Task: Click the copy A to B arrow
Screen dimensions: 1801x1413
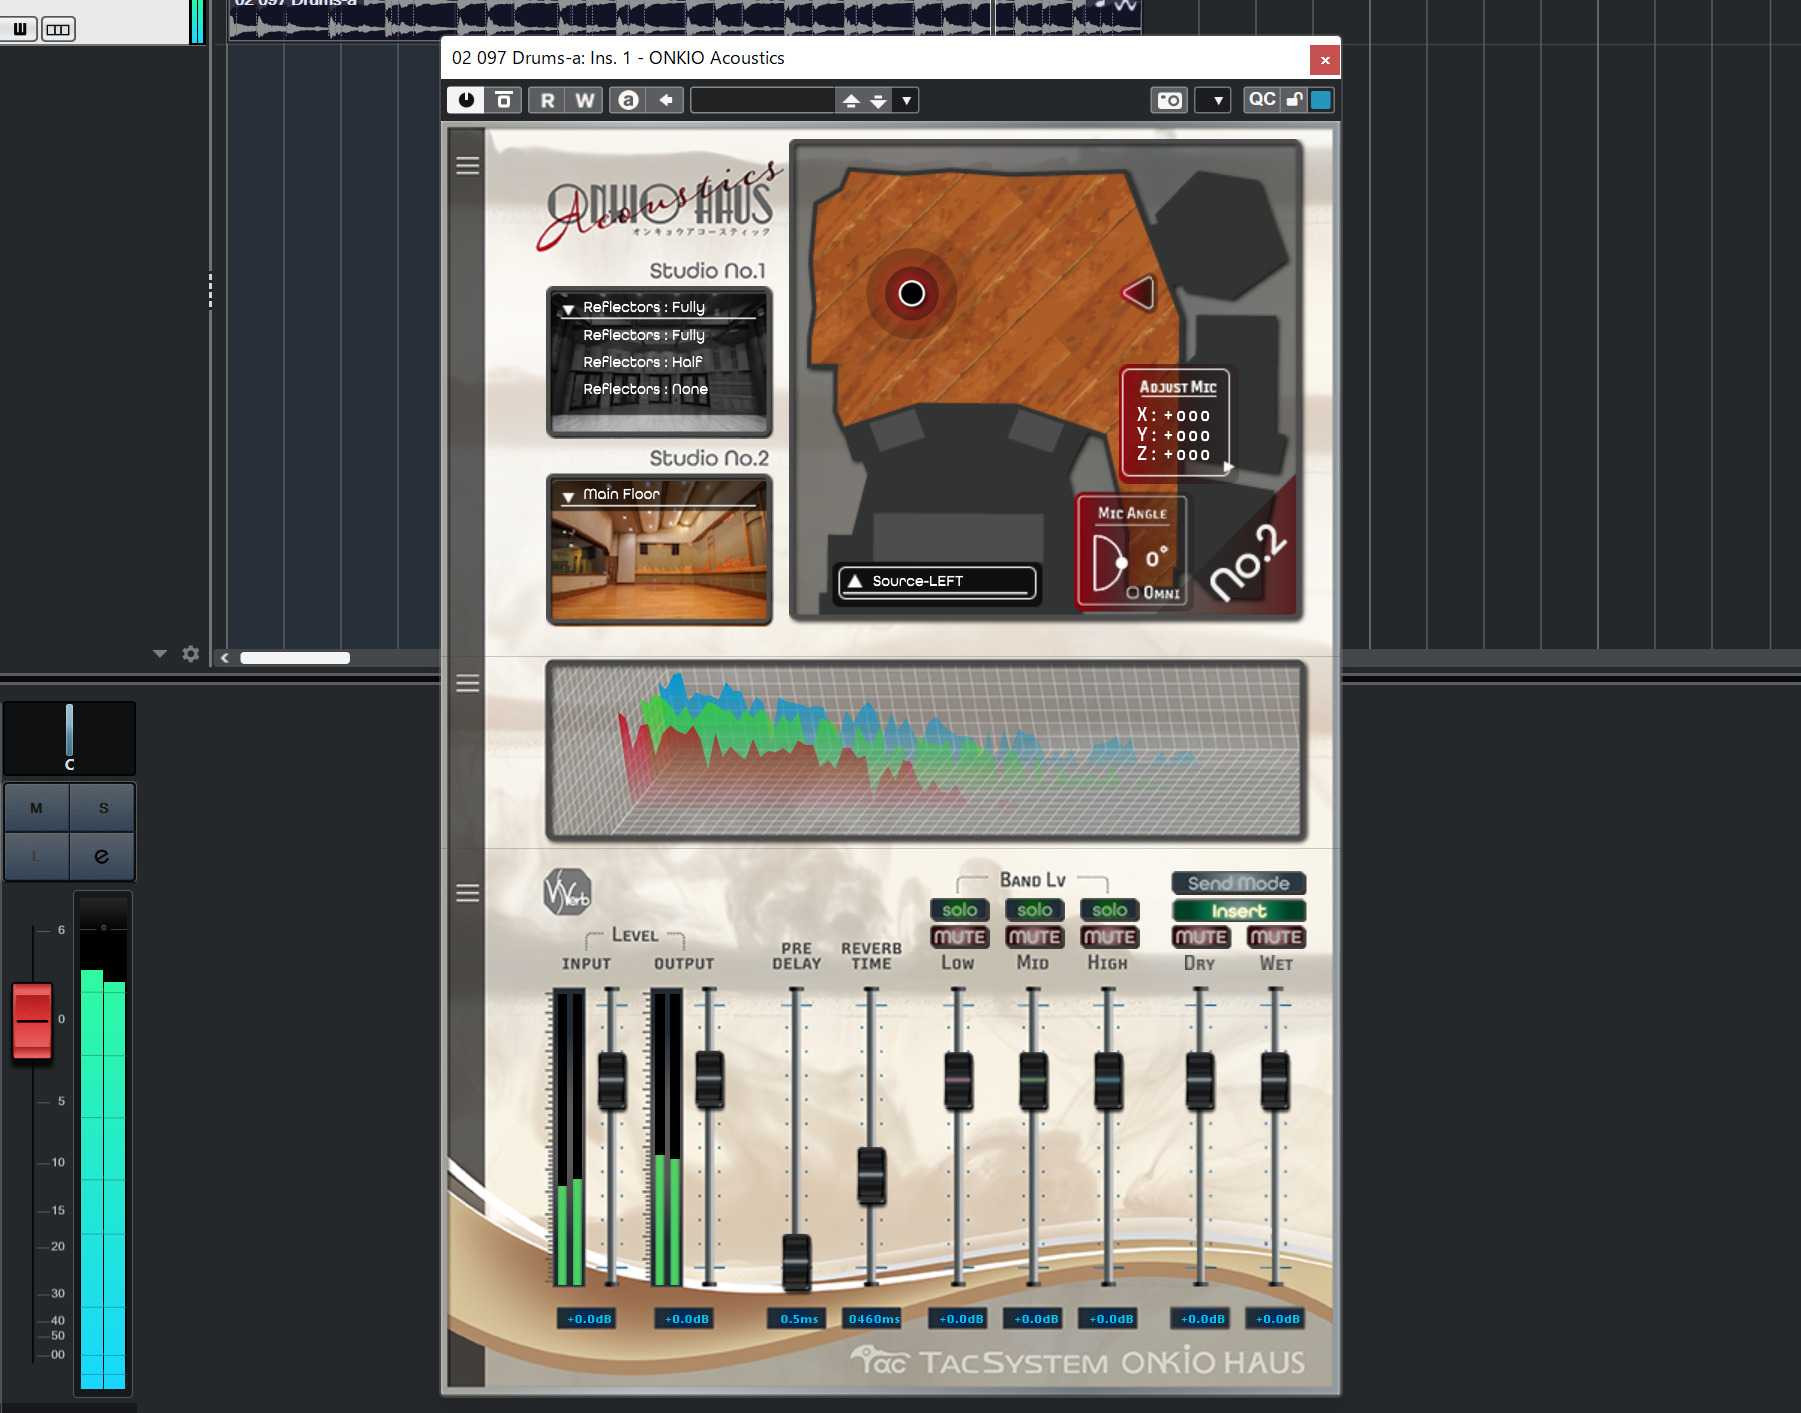Action: click(x=666, y=100)
